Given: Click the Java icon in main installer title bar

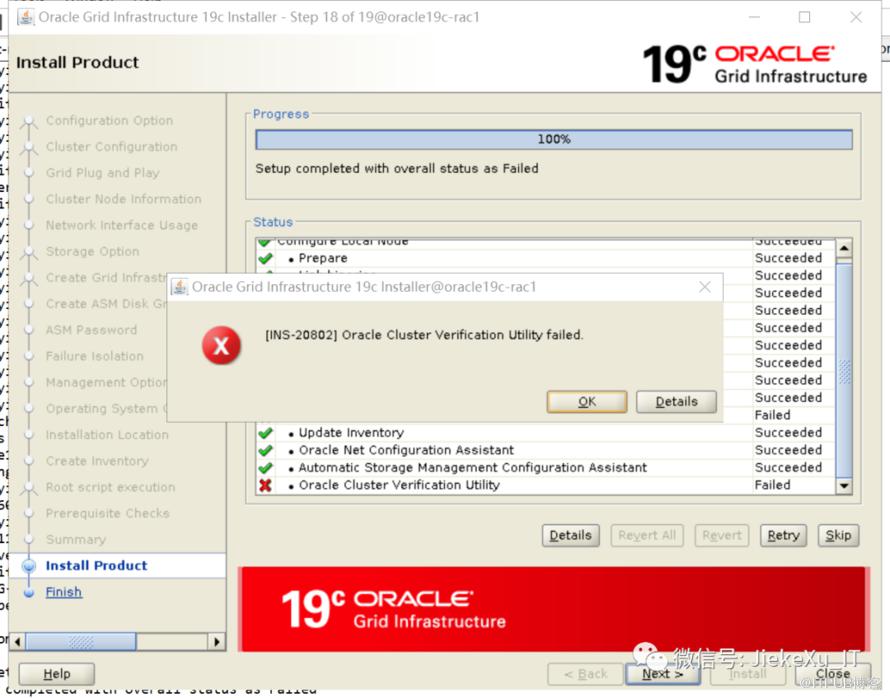Looking at the screenshot, I should [26, 17].
